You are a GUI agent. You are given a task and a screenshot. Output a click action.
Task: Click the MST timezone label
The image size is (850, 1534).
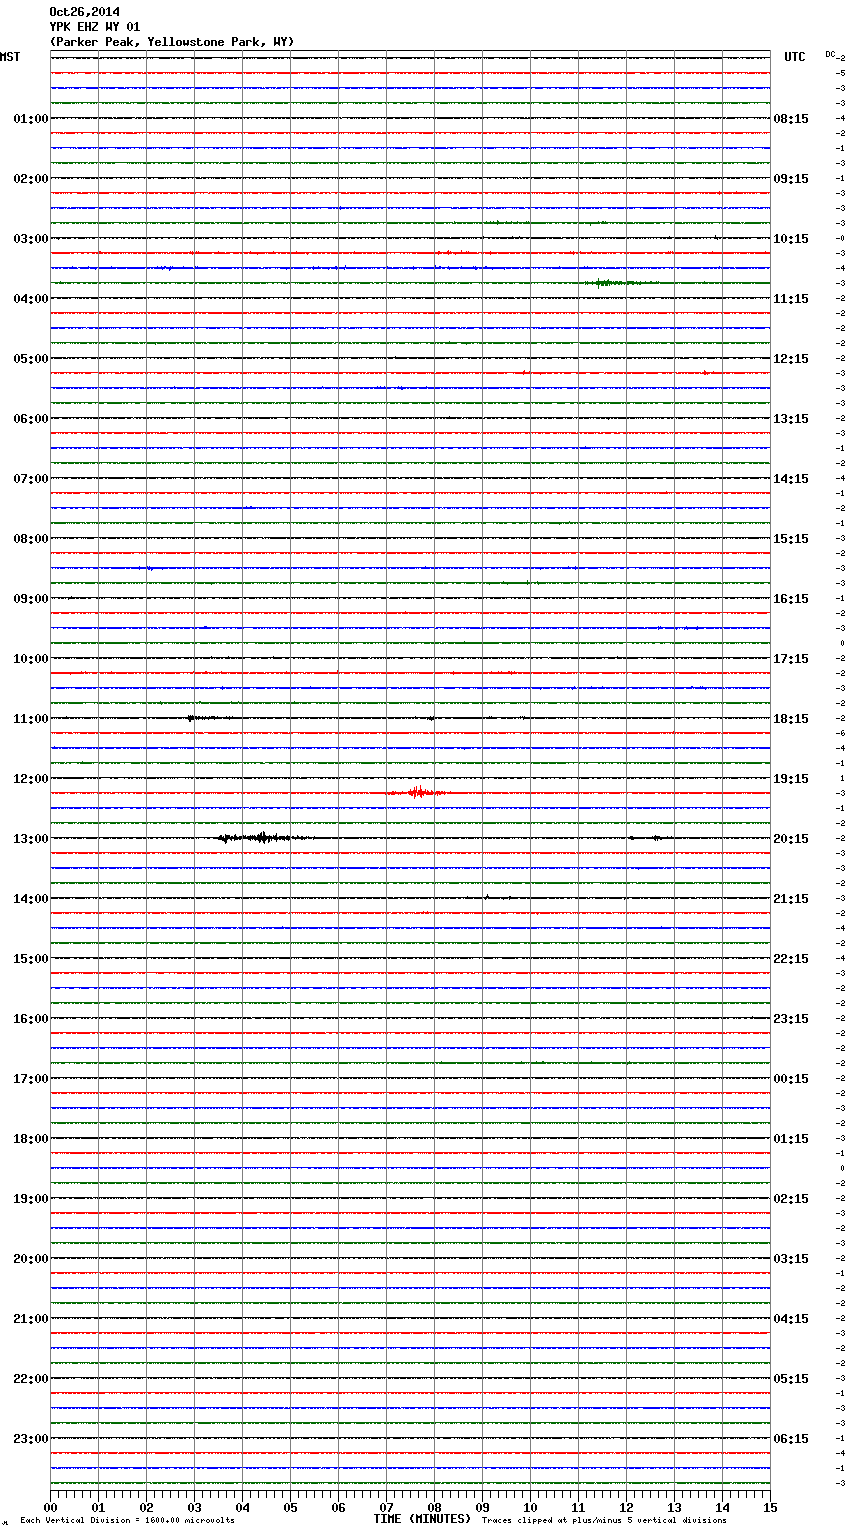[10, 57]
